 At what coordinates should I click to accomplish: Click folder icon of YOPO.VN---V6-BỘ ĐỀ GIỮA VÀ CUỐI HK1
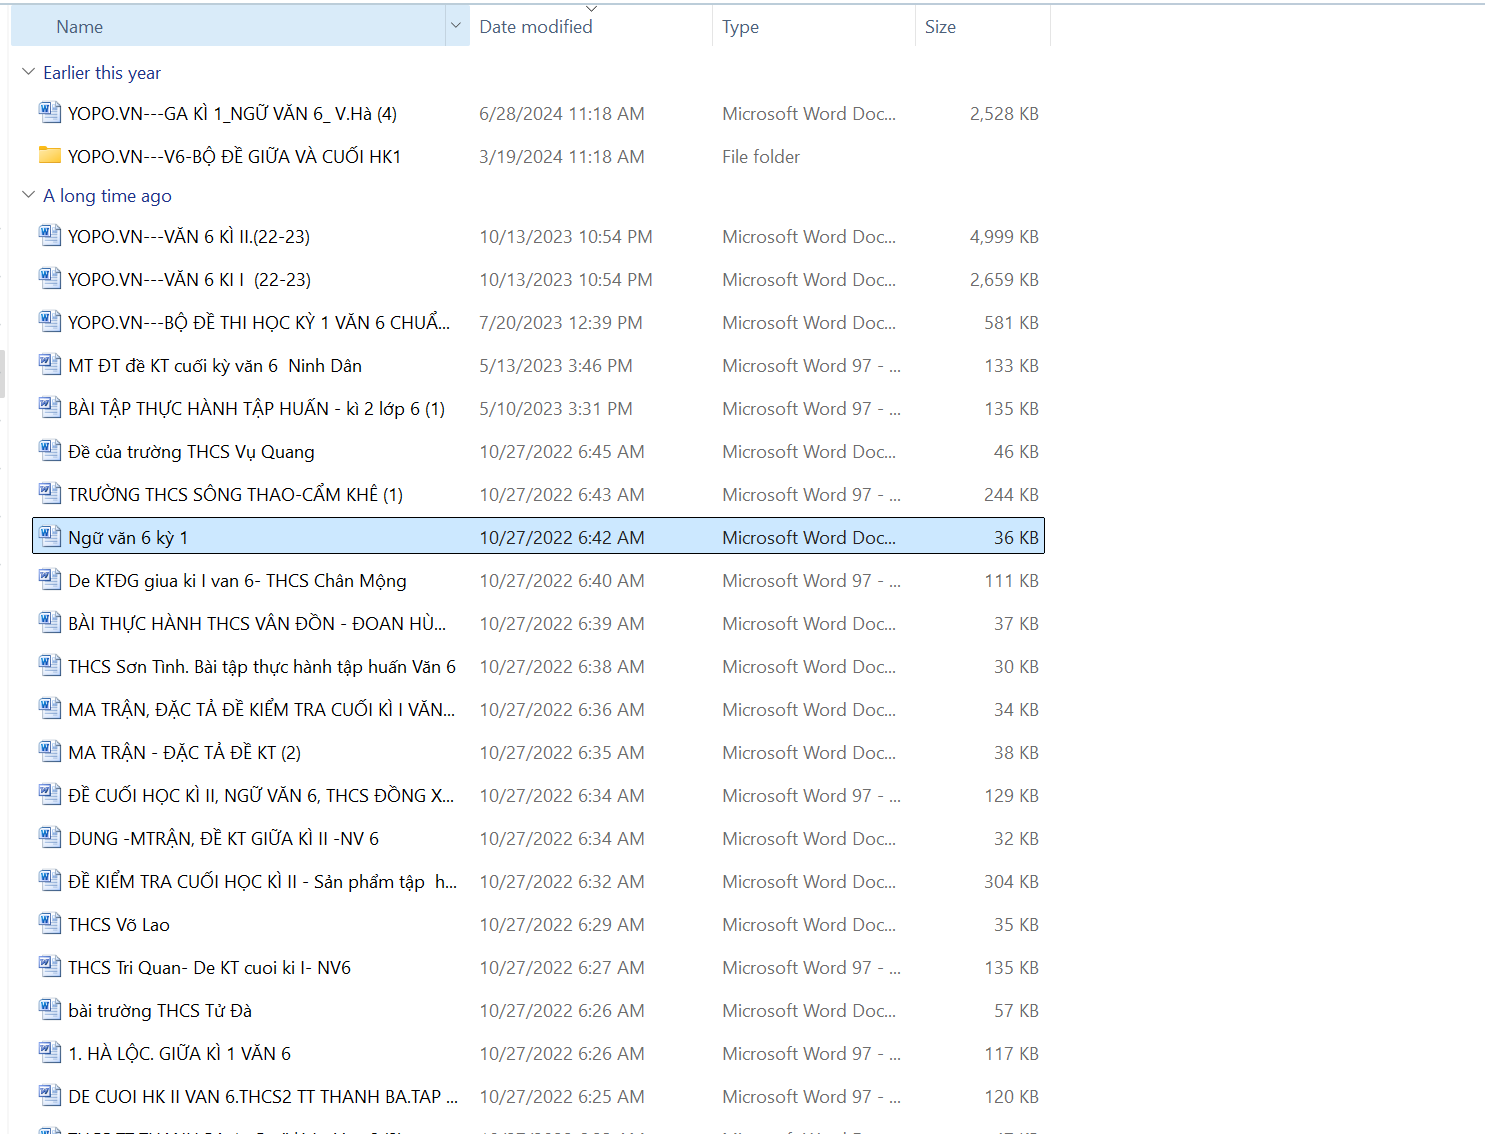pyautogui.click(x=50, y=155)
